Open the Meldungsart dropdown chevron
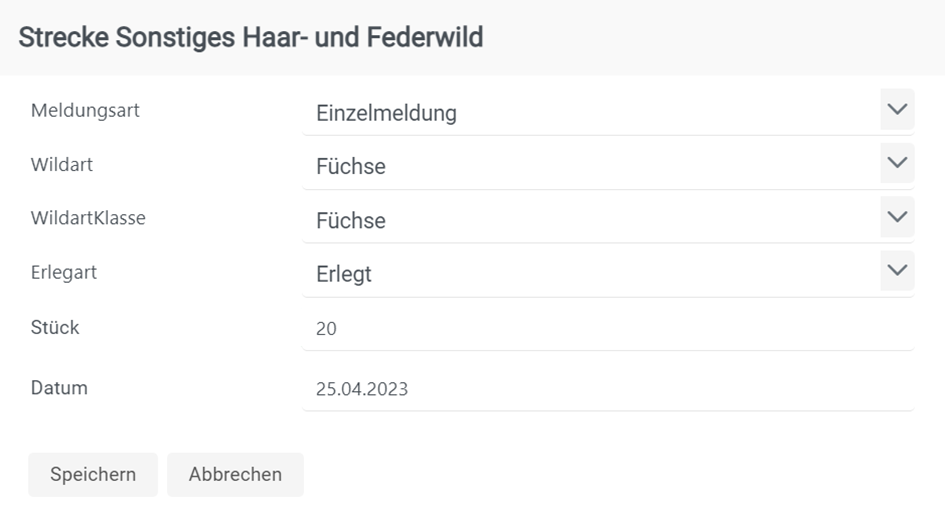The image size is (945, 508). point(897,109)
